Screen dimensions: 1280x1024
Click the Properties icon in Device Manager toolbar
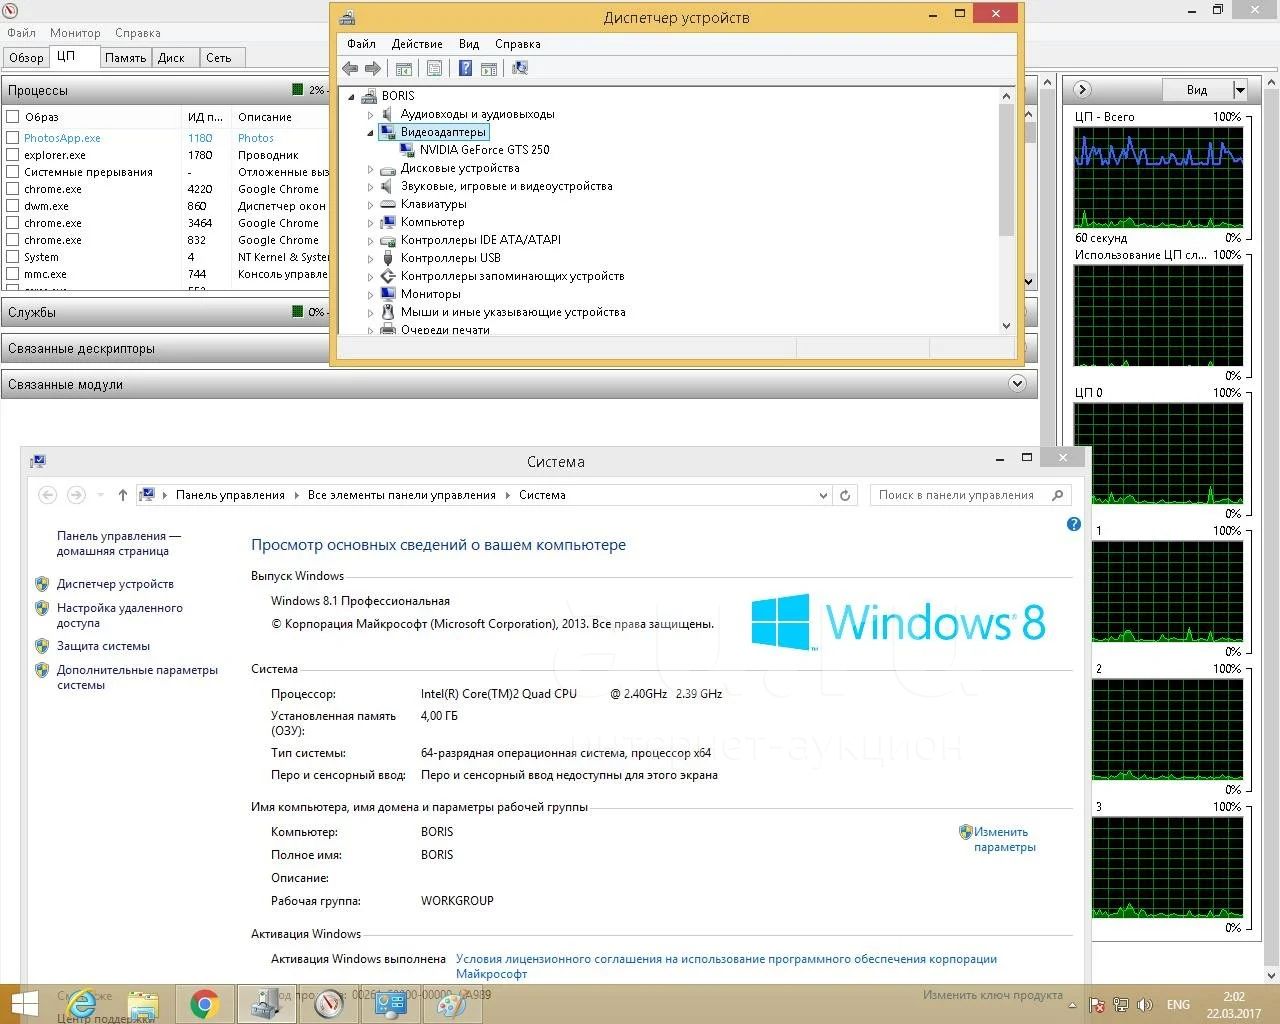click(434, 68)
